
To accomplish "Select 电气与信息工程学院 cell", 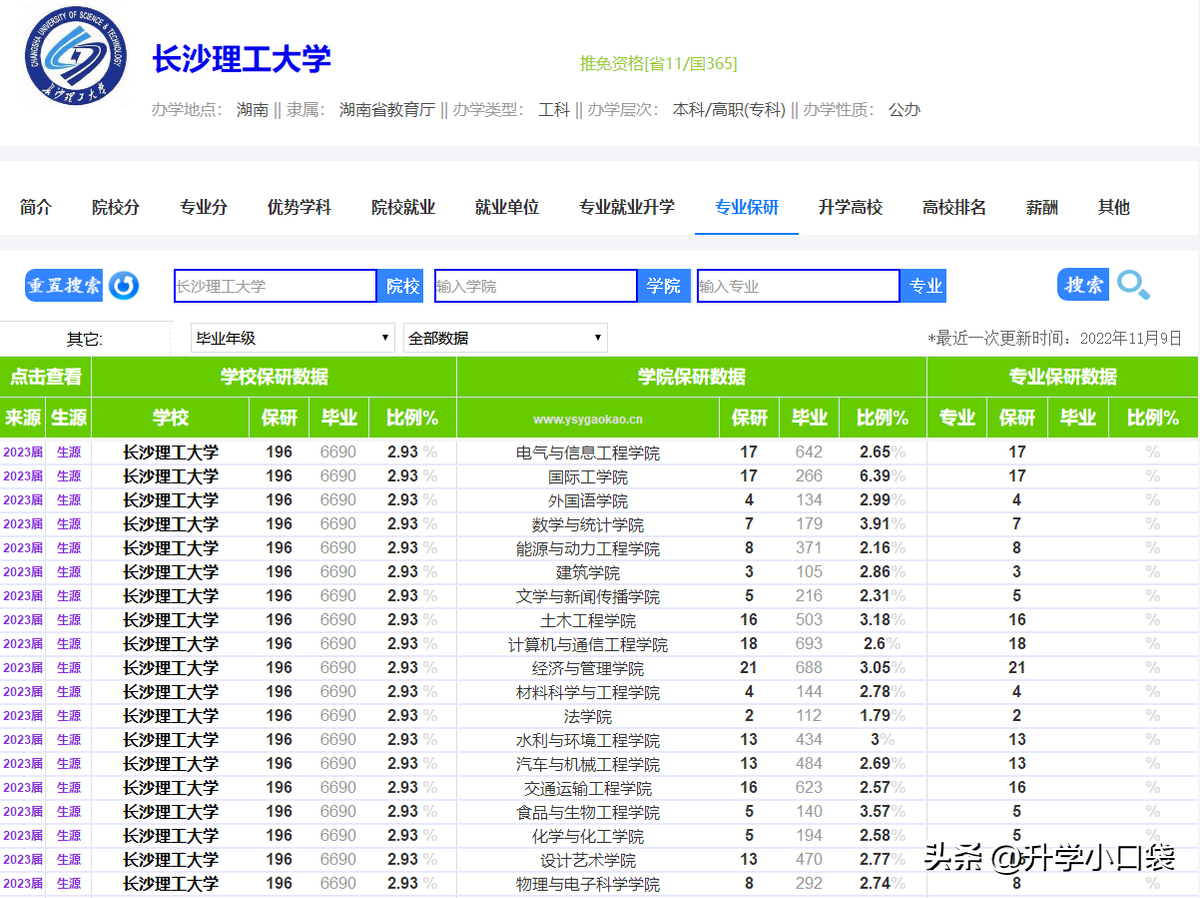I will pyautogui.click(x=588, y=453).
